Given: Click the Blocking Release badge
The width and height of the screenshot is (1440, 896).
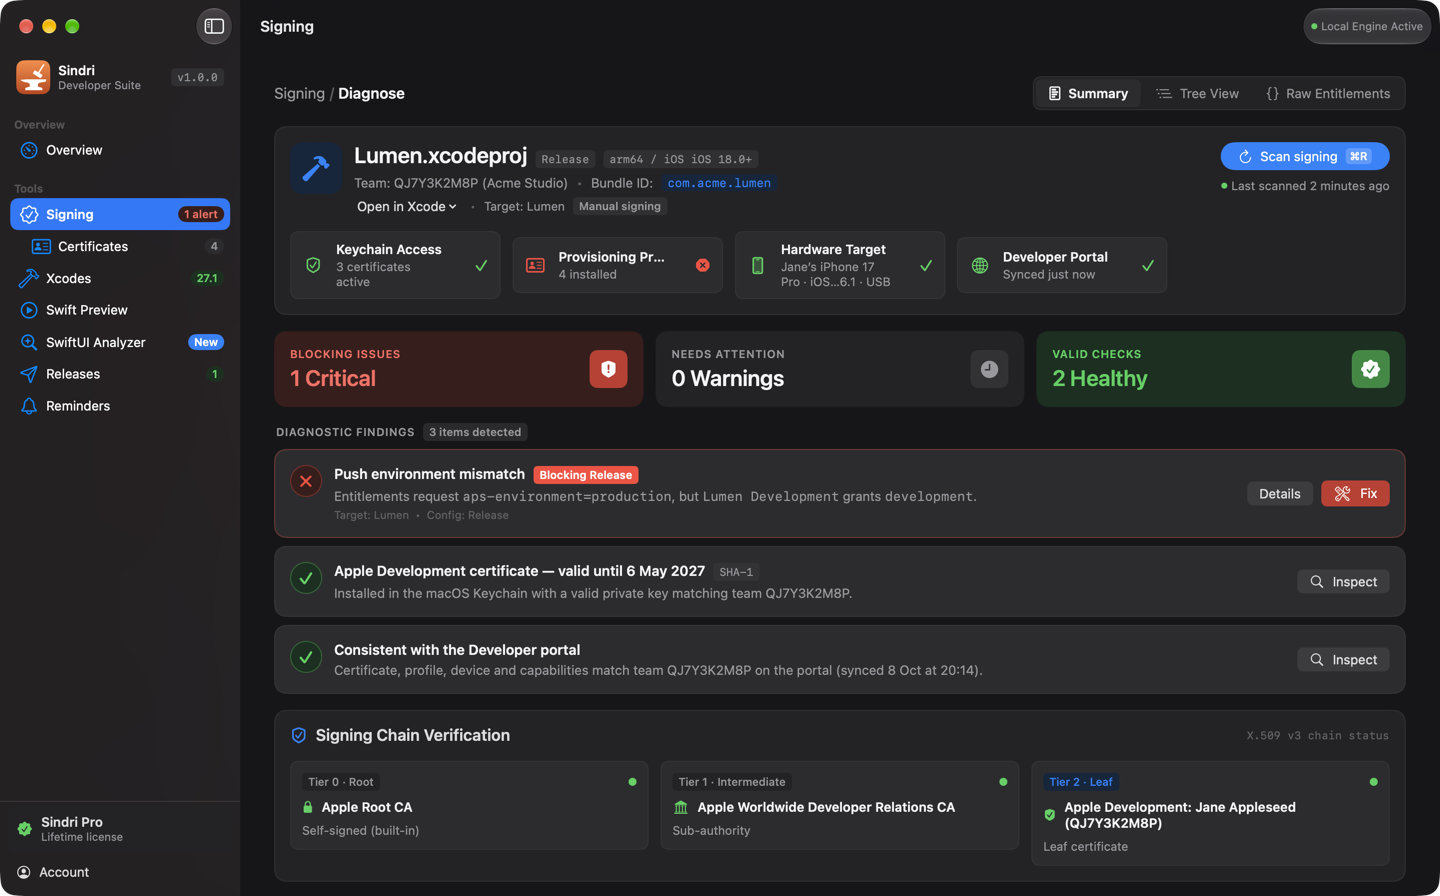Looking at the screenshot, I should [586, 475].
